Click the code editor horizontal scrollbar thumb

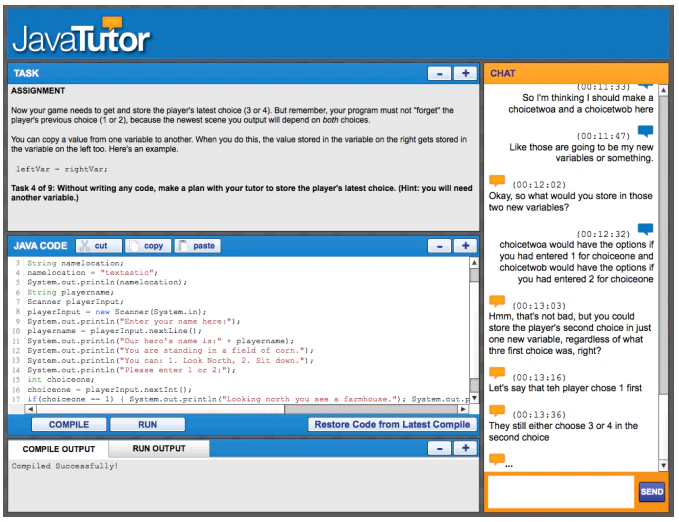160,409
